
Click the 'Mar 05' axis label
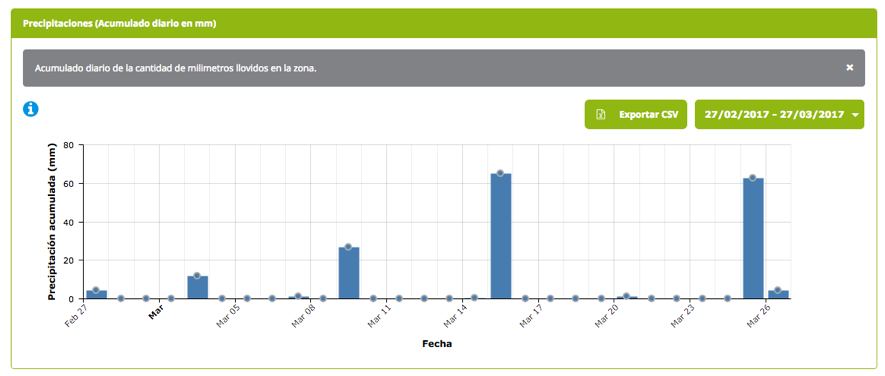pyautogui.click(x=228, y=316)
